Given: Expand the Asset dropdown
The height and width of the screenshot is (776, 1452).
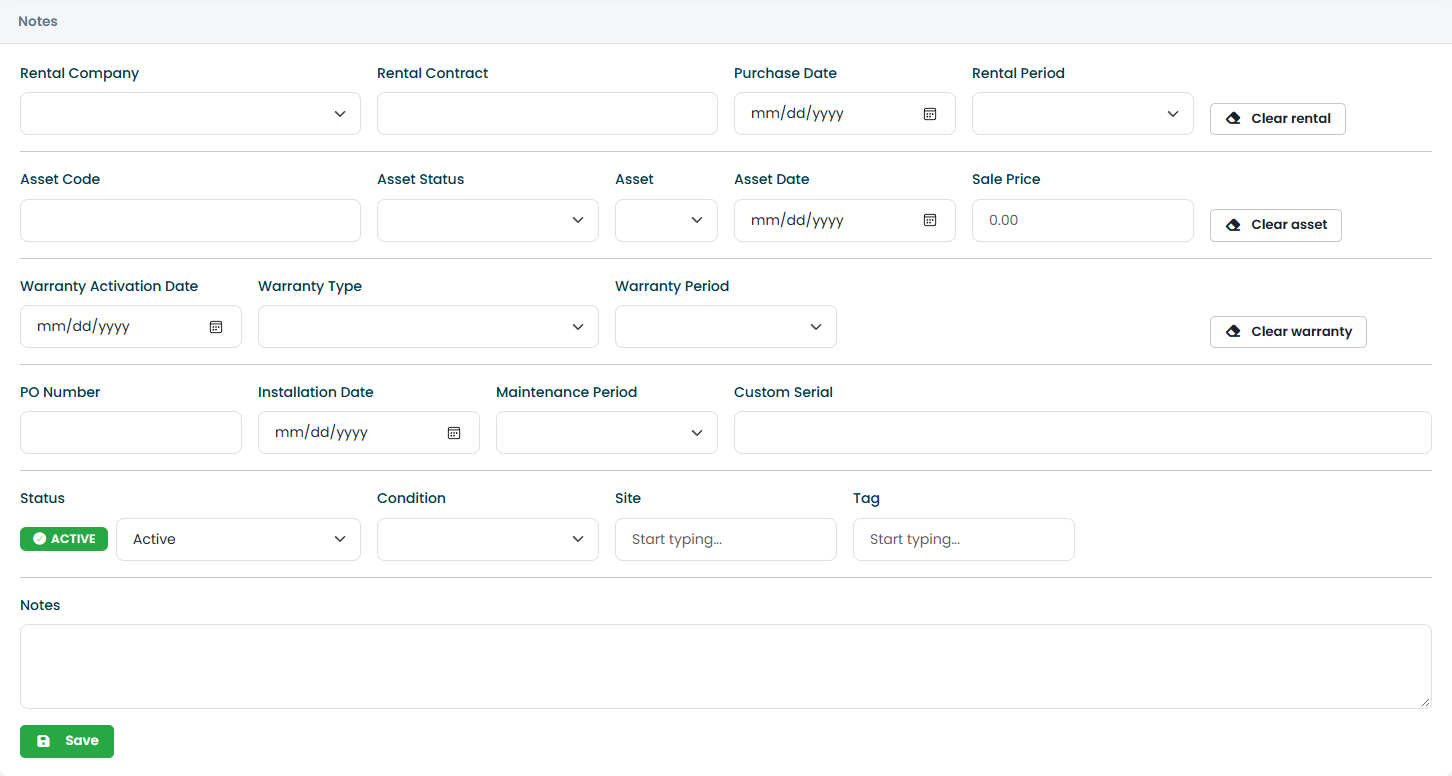Looking at the screenshot, I should tap(666, 220).
